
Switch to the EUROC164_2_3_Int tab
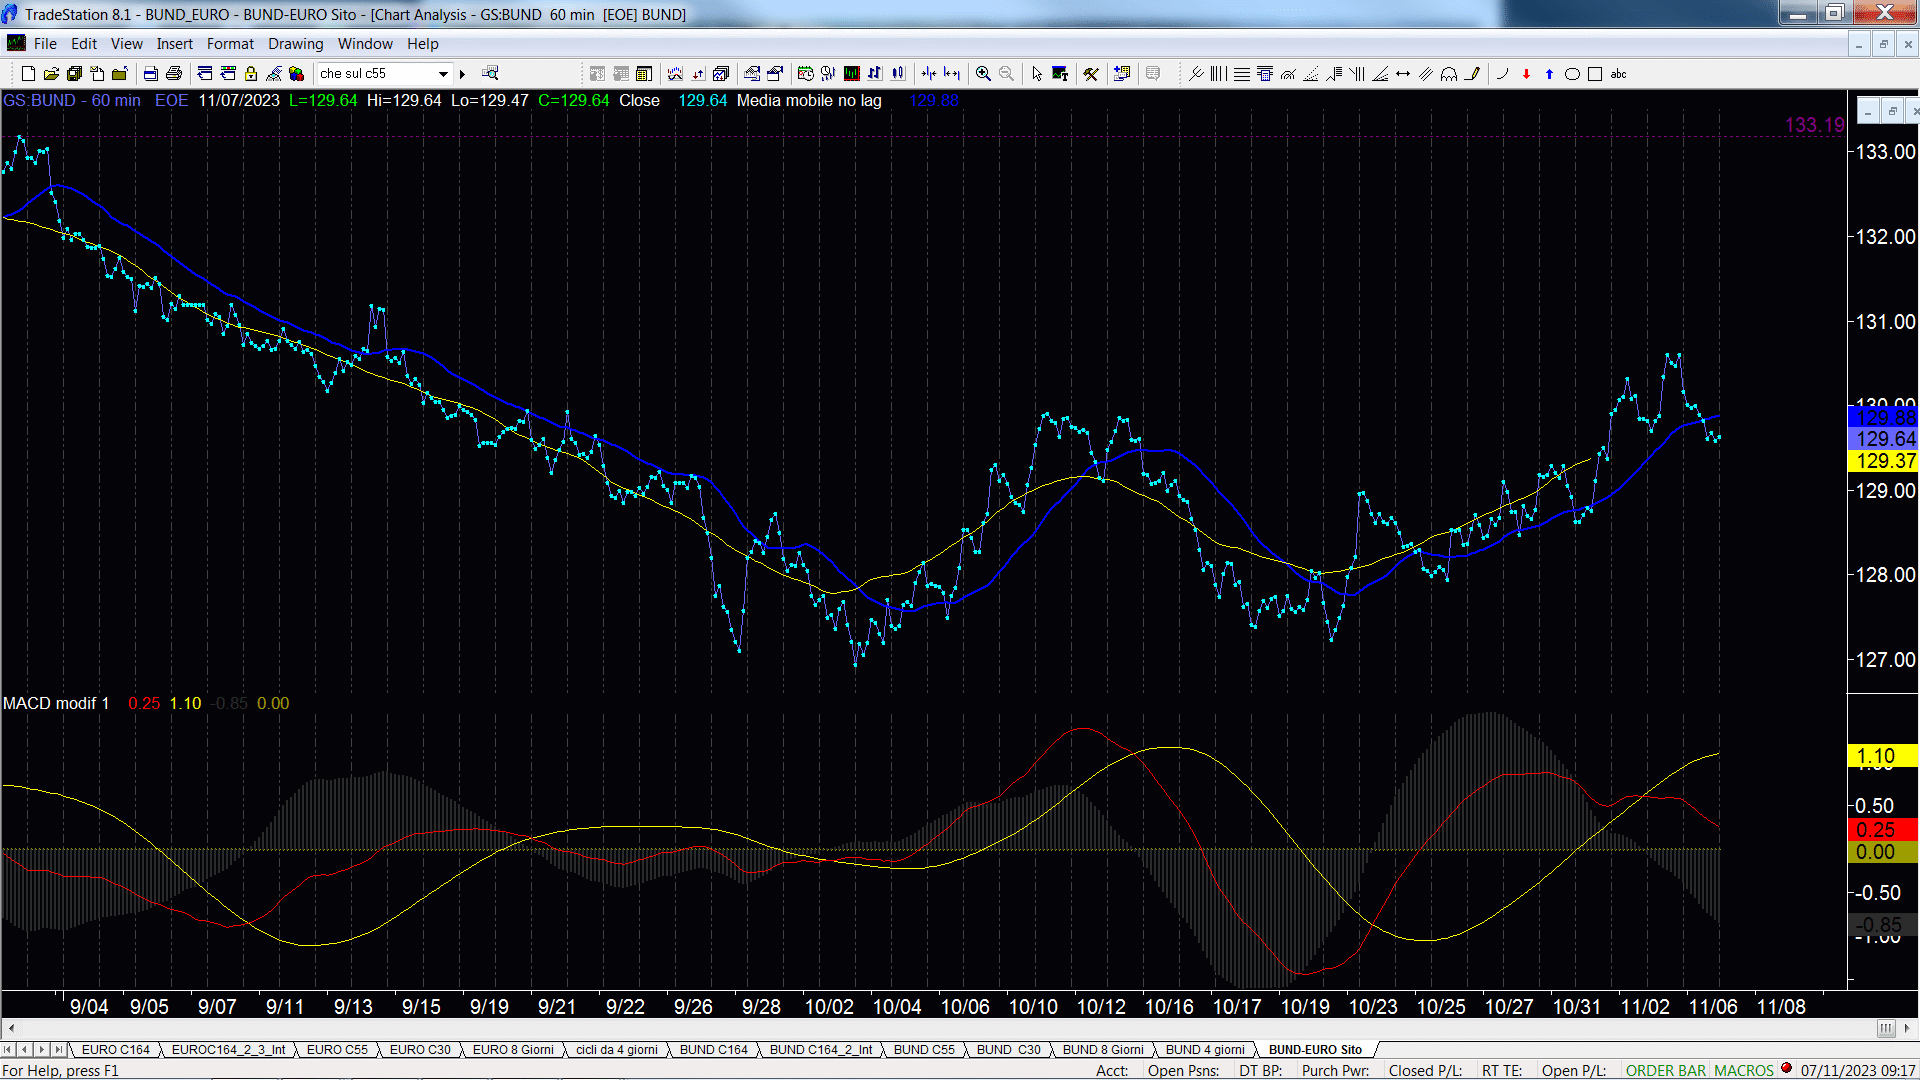click(x=229, y=1050)
